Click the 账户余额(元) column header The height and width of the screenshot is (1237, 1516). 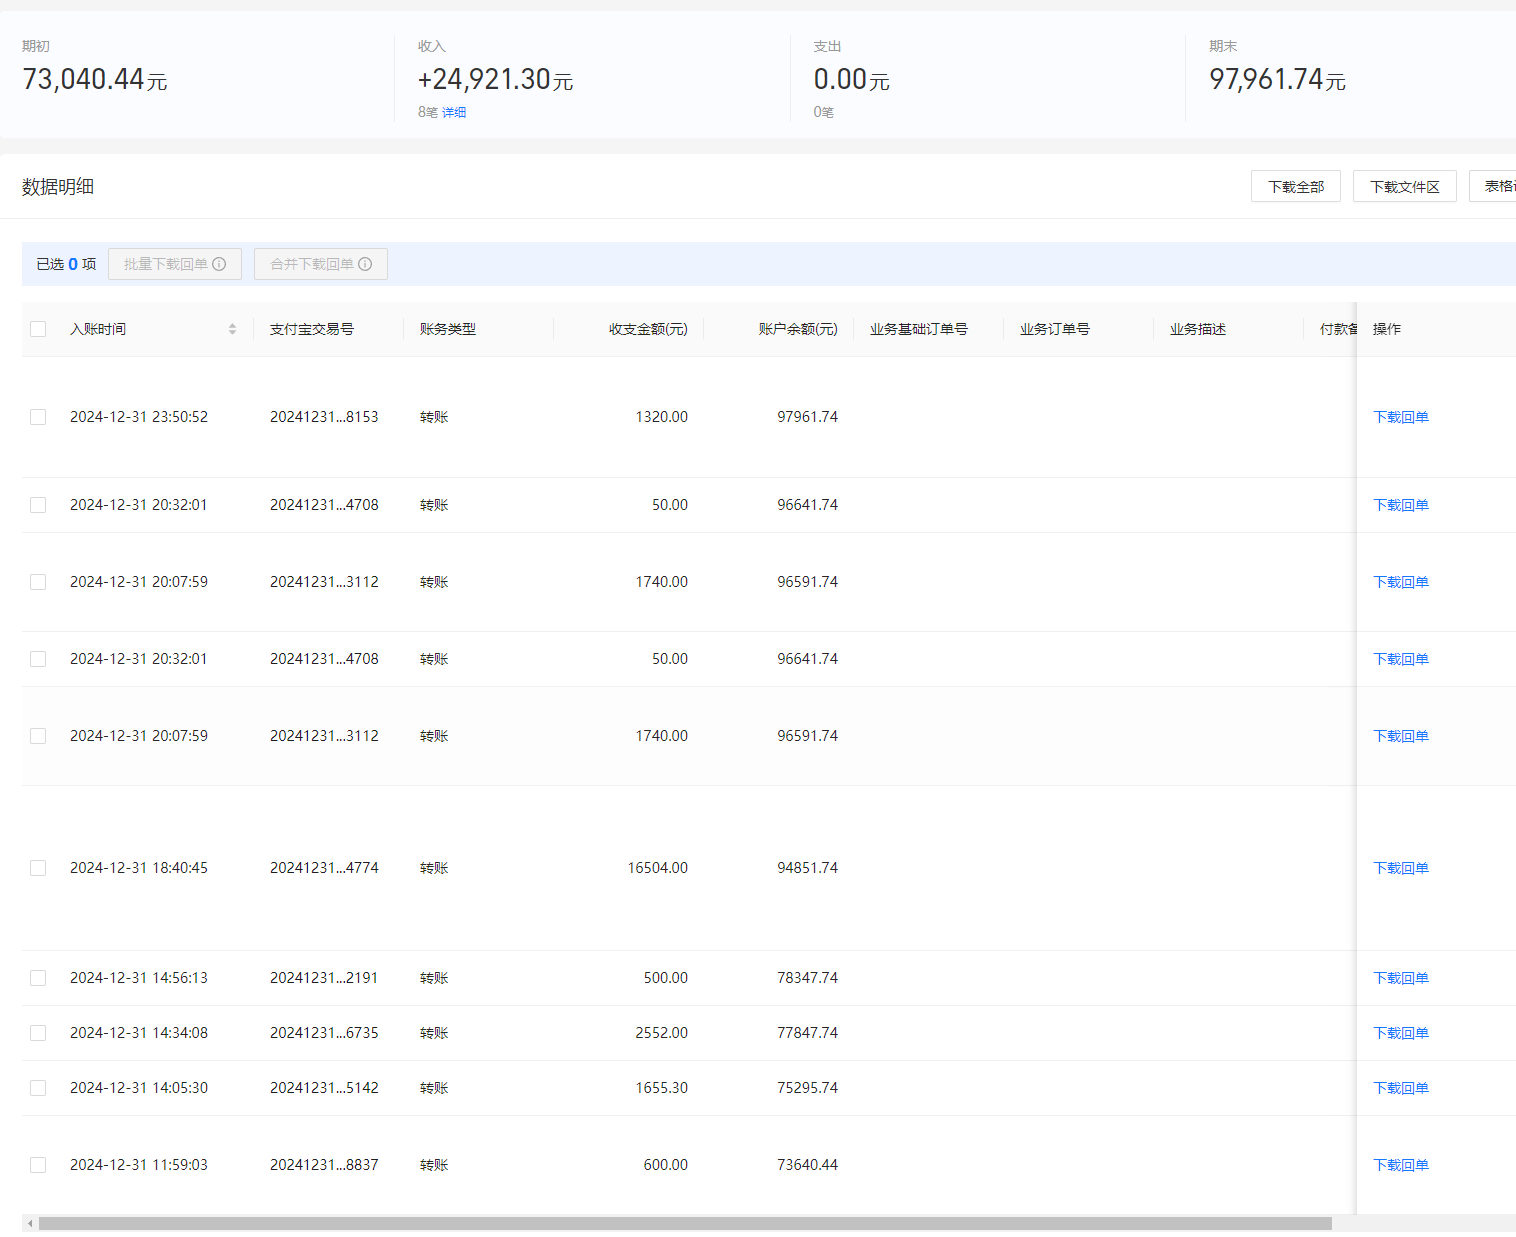tap(798, 329)
